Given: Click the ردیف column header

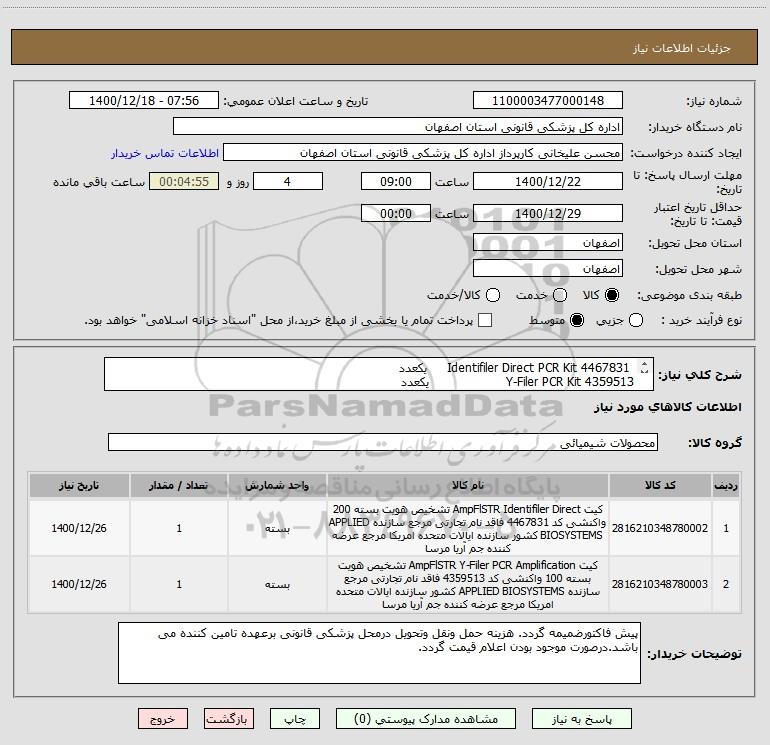Looking at the screenshot, I should [x=726, y=486].
